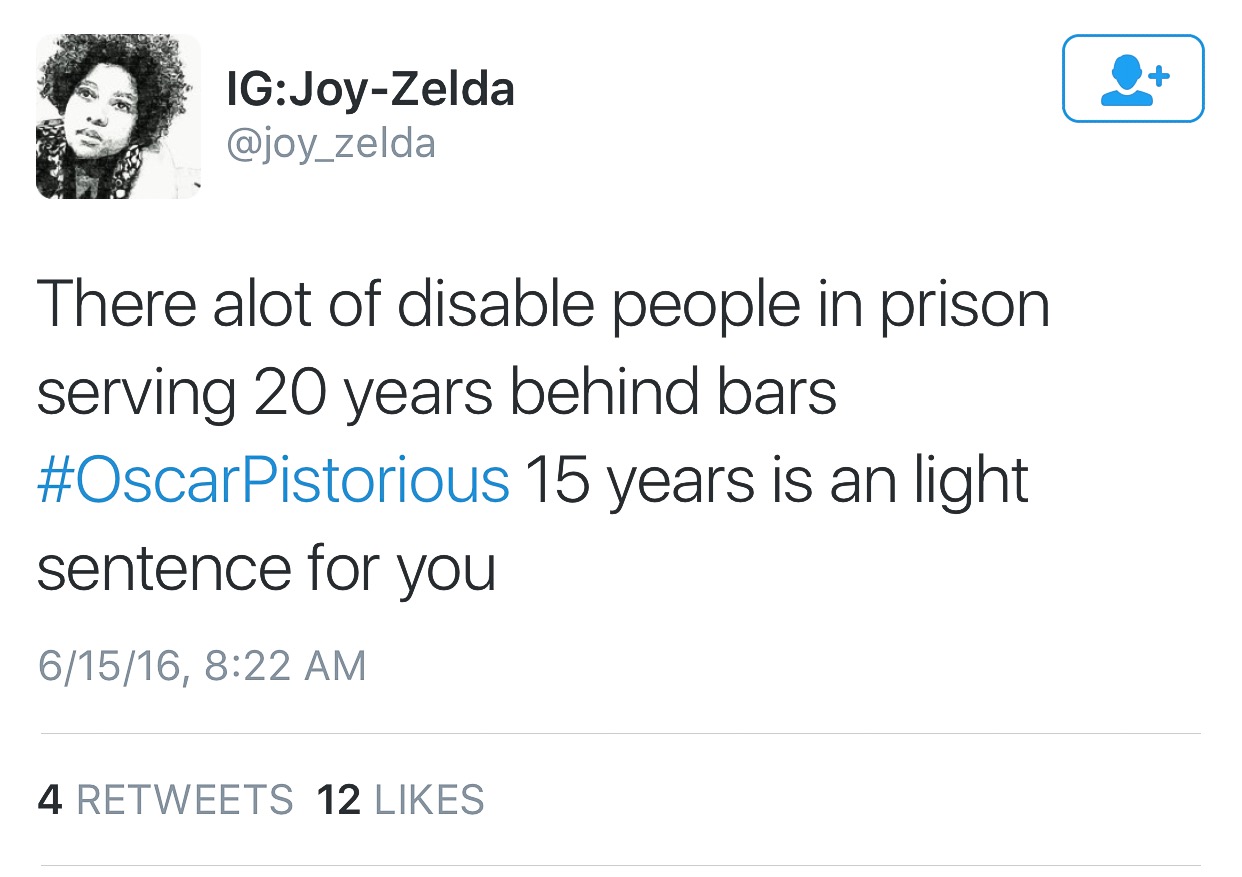
Task: Click the "15 years is an light" text
Action: pos(776,480)
